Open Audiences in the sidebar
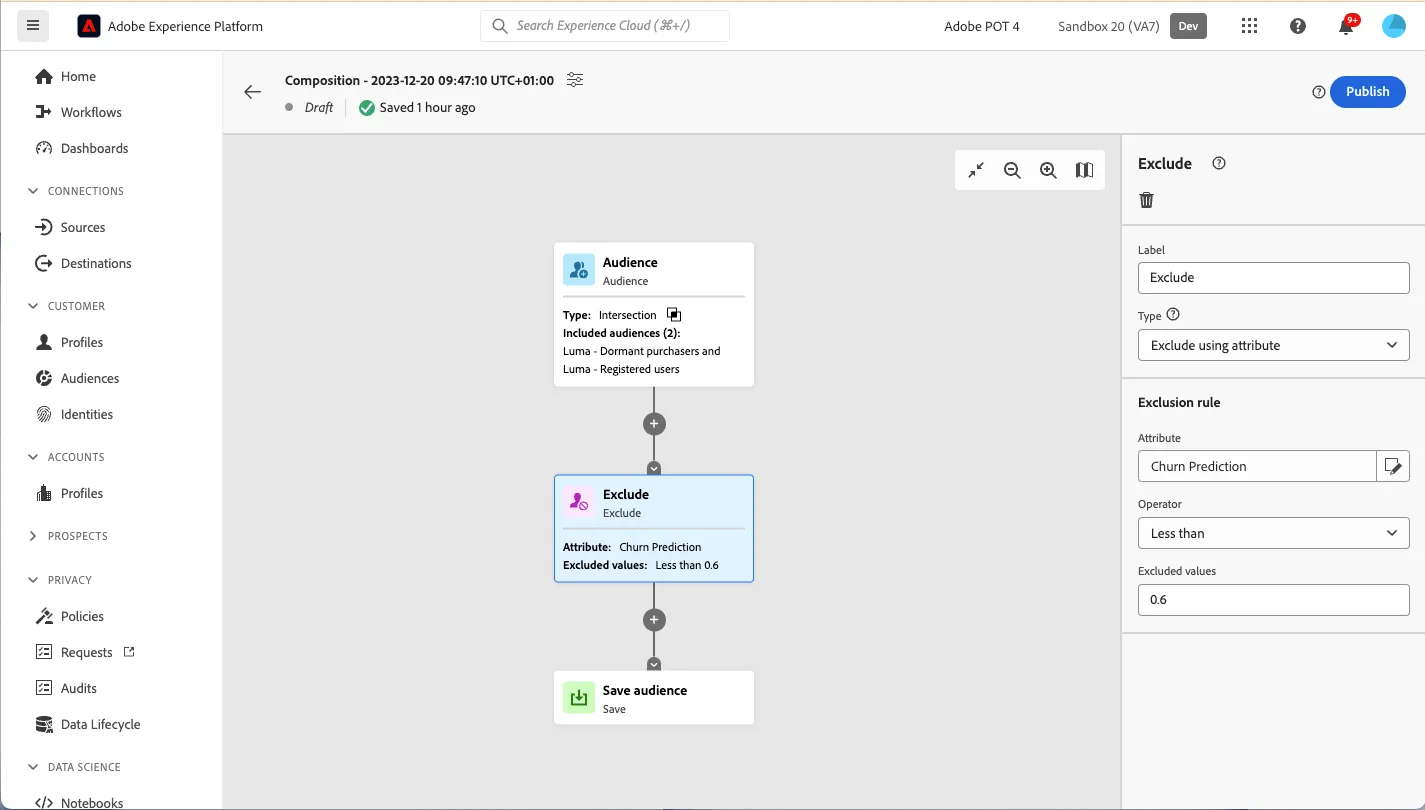The width and height of the screenshot is (1425, 810). (x=77, y=378)
